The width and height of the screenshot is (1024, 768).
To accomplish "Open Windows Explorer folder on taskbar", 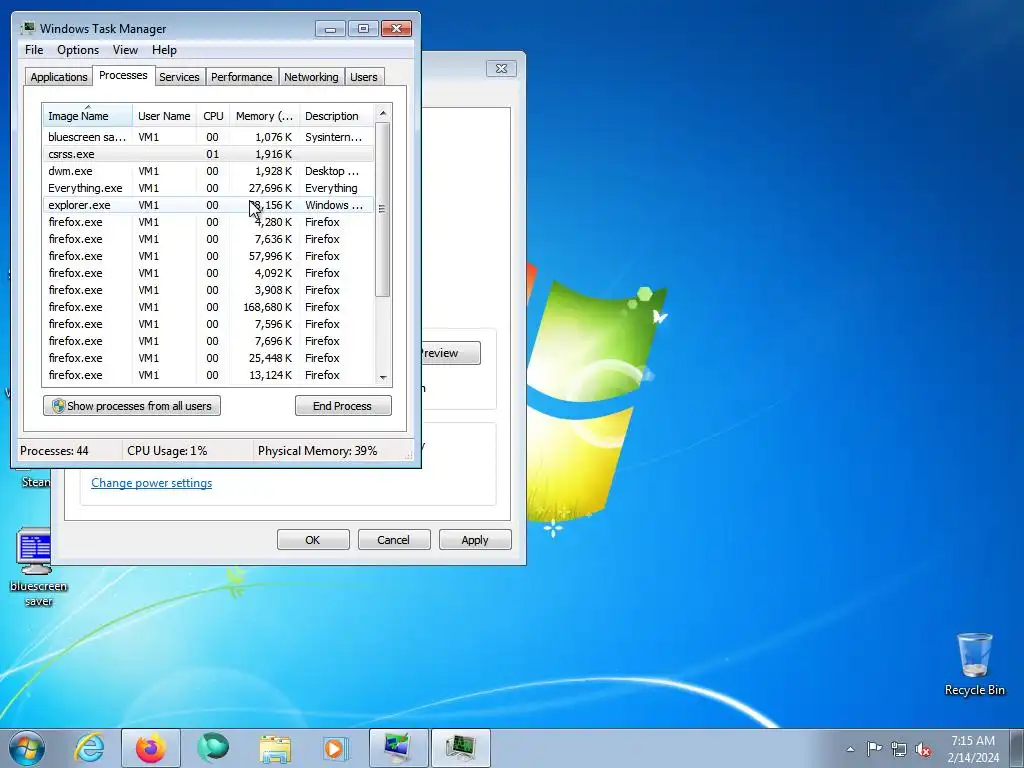I will click(x=275, y=748).
